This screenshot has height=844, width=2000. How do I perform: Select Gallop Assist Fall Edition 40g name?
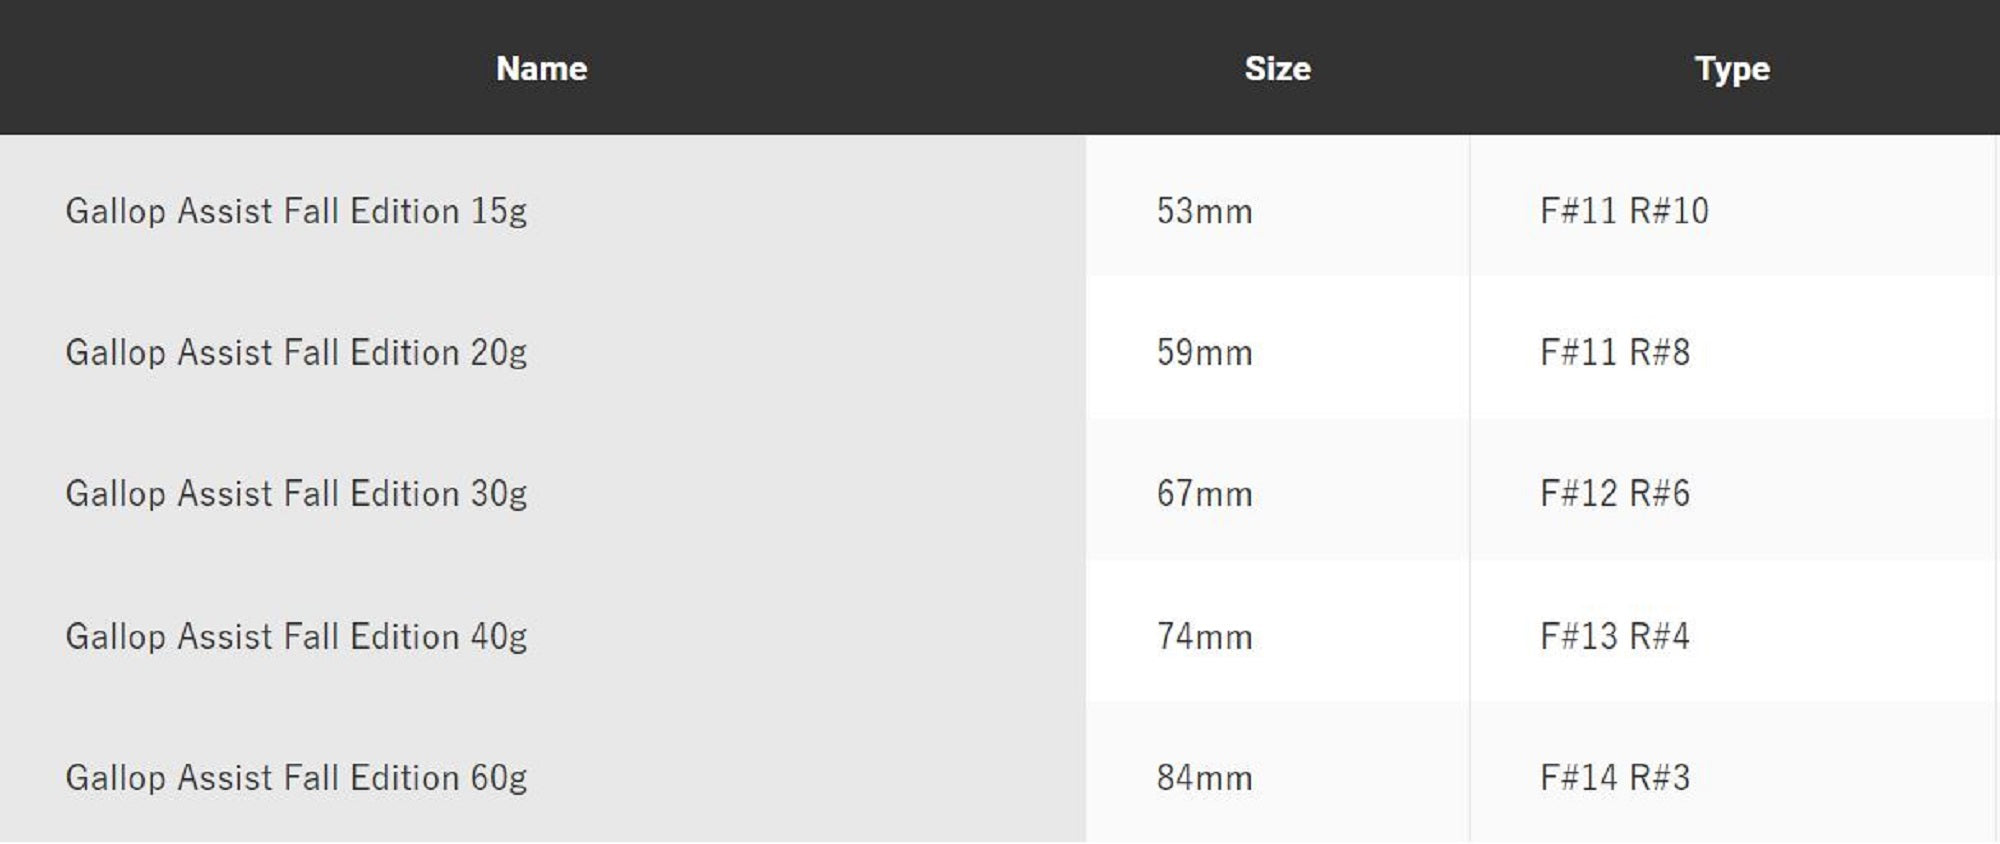point(296,636)
